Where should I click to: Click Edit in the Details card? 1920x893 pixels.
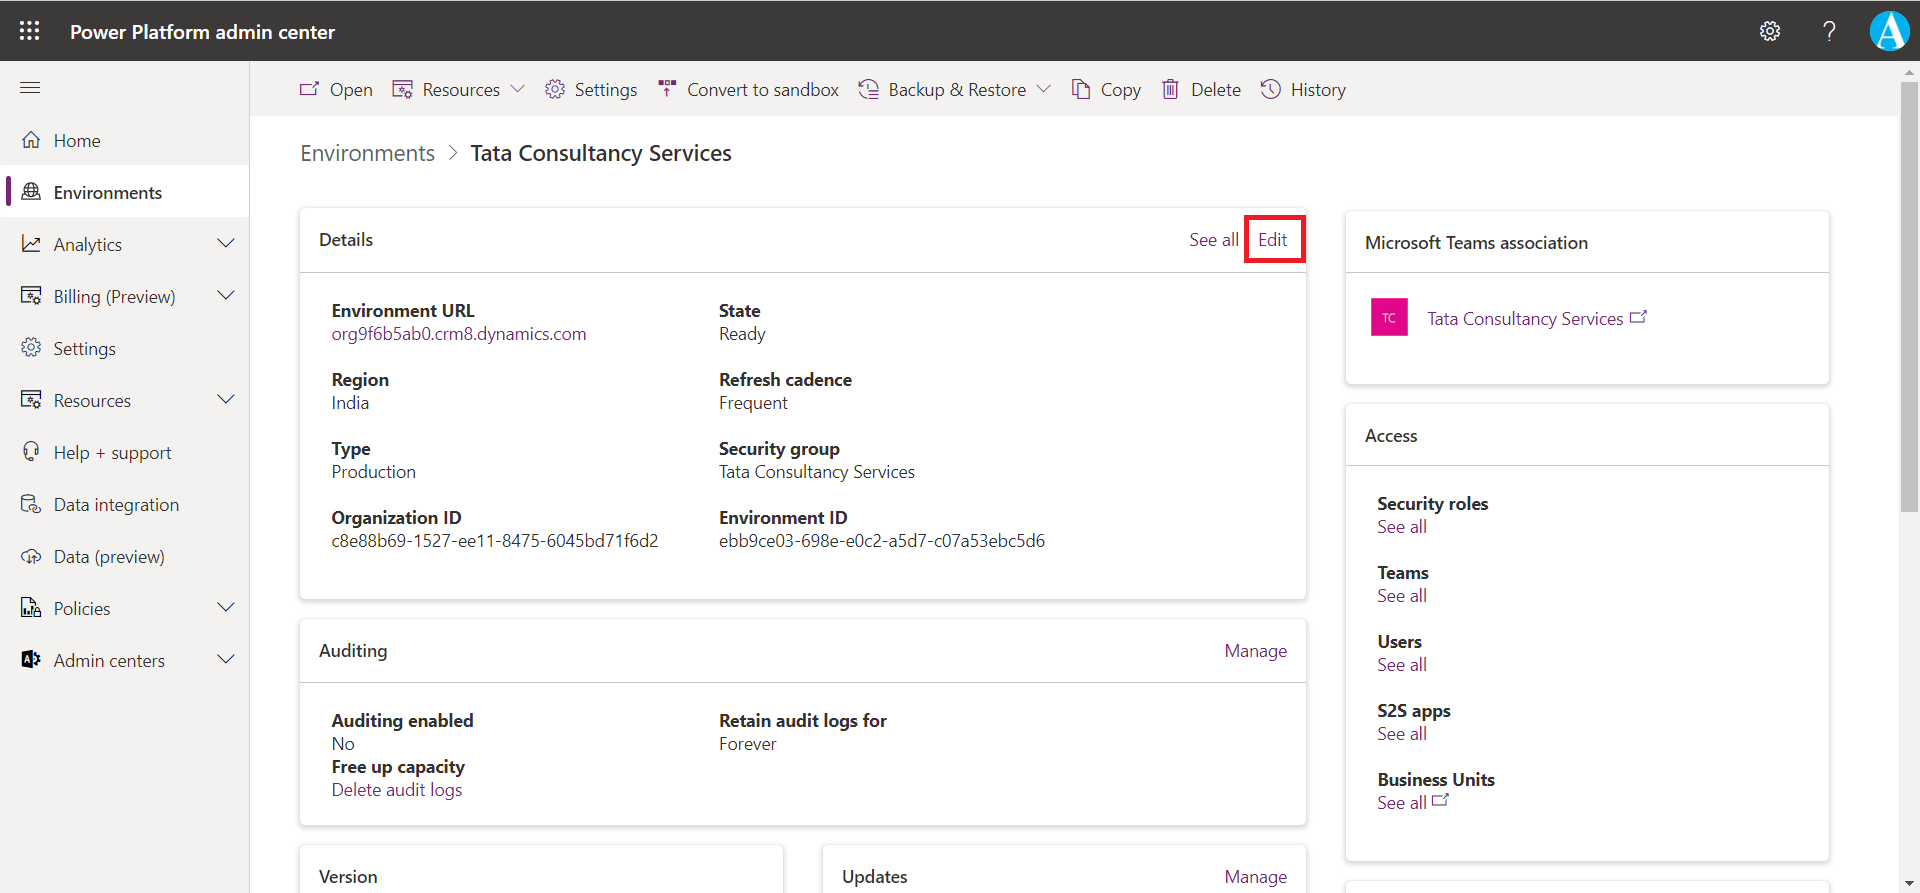[1272, 240]
